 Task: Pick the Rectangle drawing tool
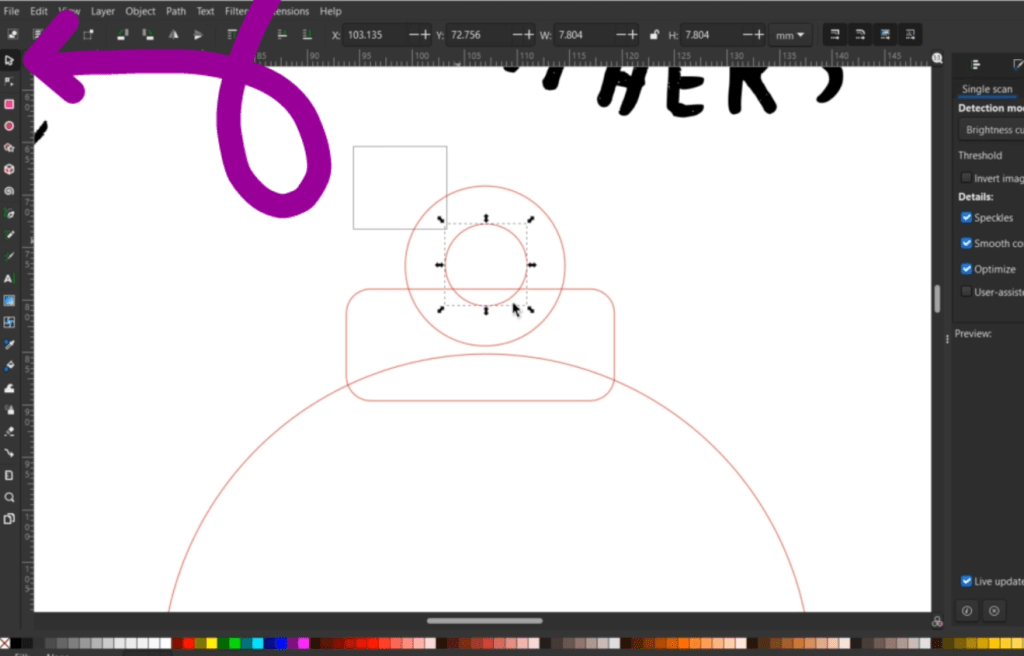9,104
